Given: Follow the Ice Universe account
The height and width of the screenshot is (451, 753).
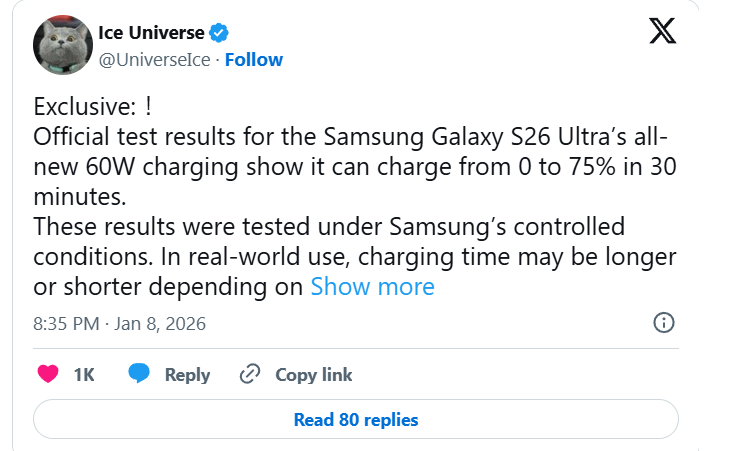Looking at the screenshot, I should [254, 60].
